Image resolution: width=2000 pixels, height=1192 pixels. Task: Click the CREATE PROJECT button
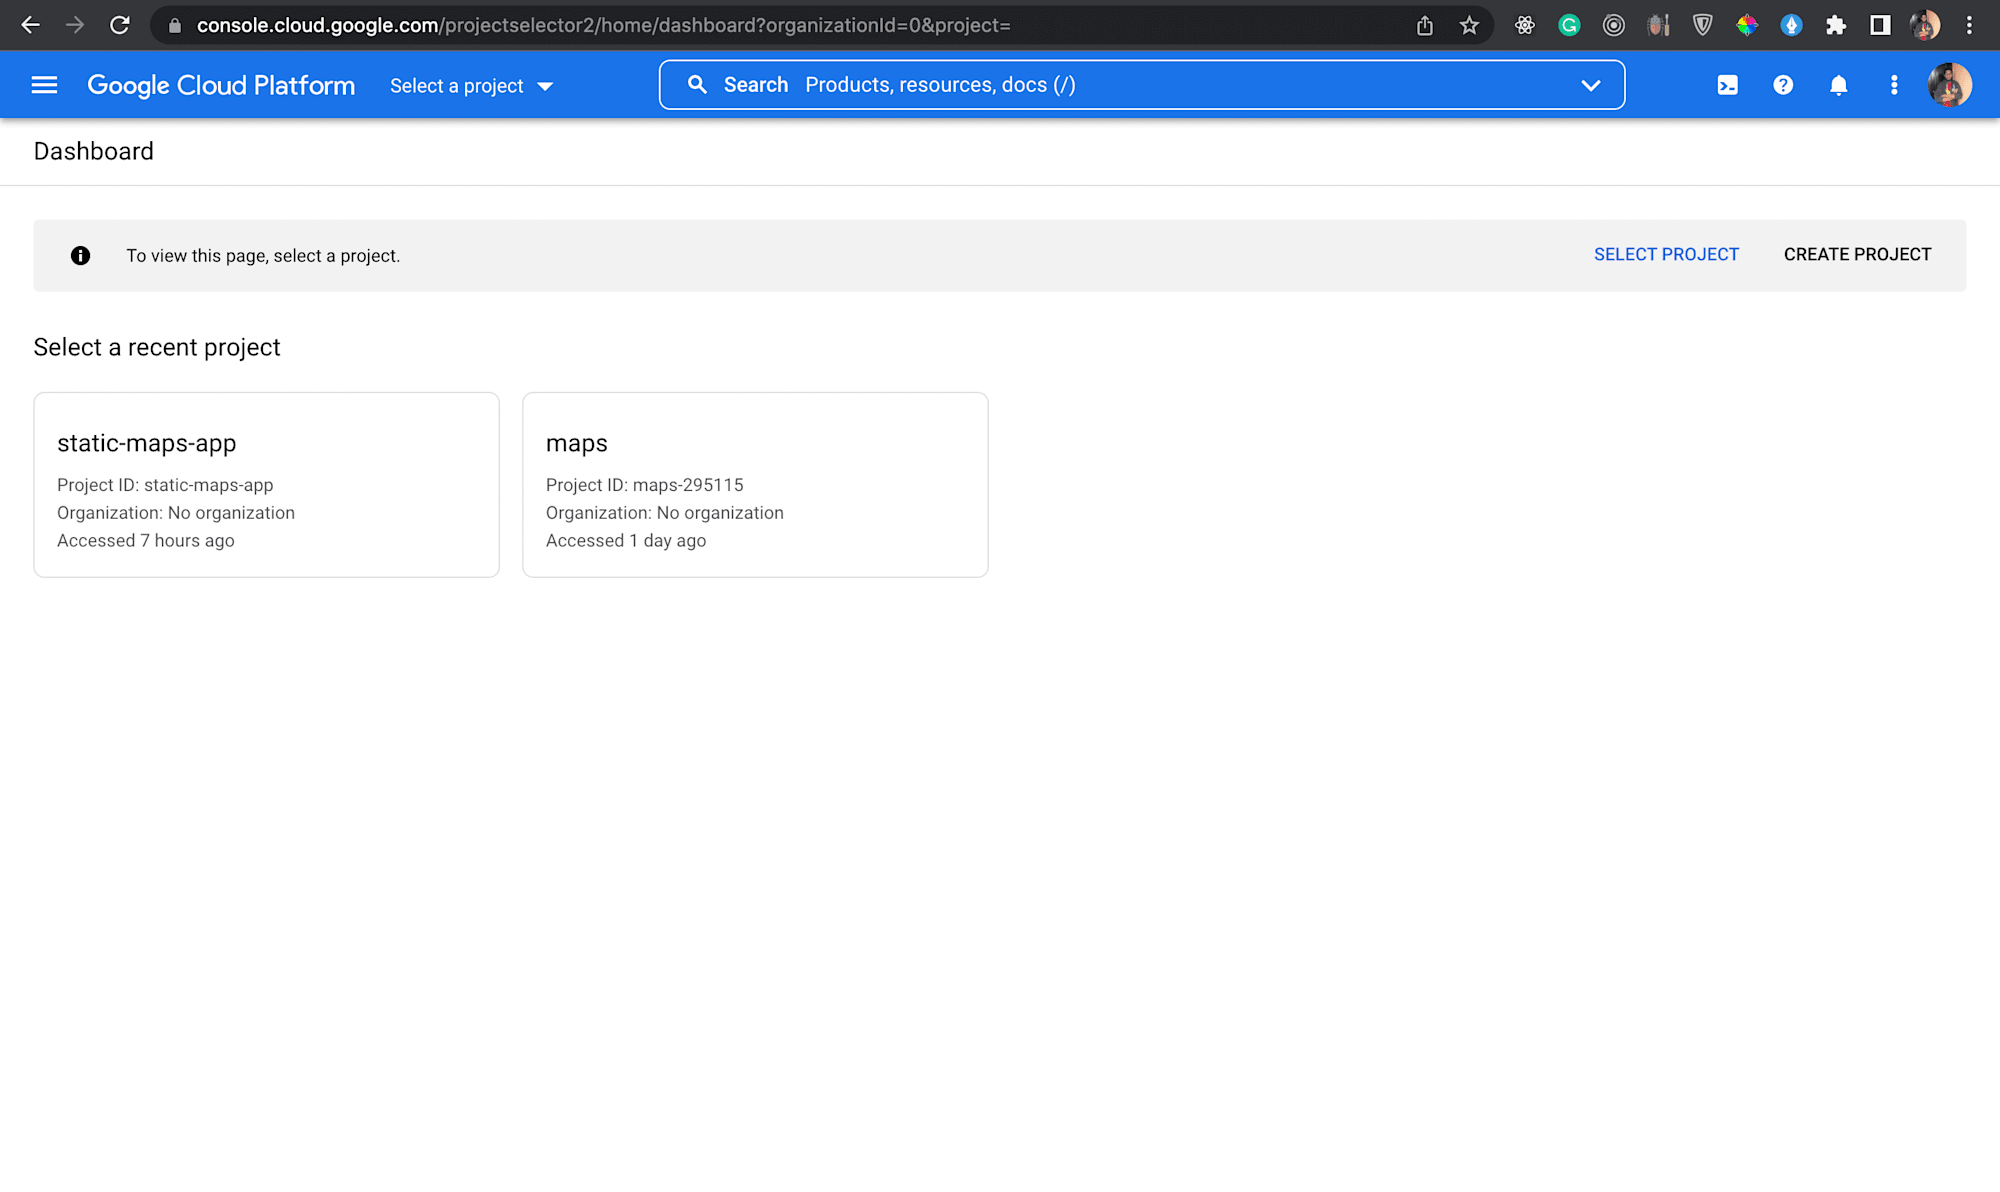click(x=1857, y=255)
